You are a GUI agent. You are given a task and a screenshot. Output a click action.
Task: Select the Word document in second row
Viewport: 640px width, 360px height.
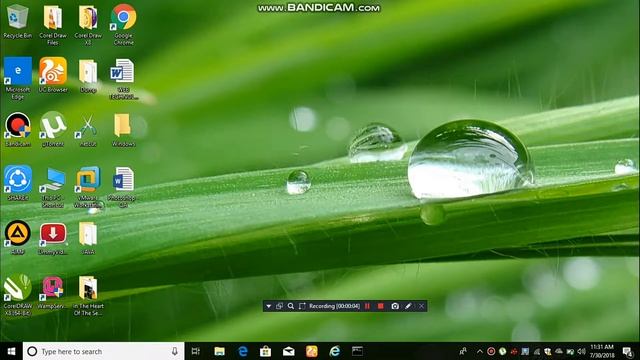point(123,78)
